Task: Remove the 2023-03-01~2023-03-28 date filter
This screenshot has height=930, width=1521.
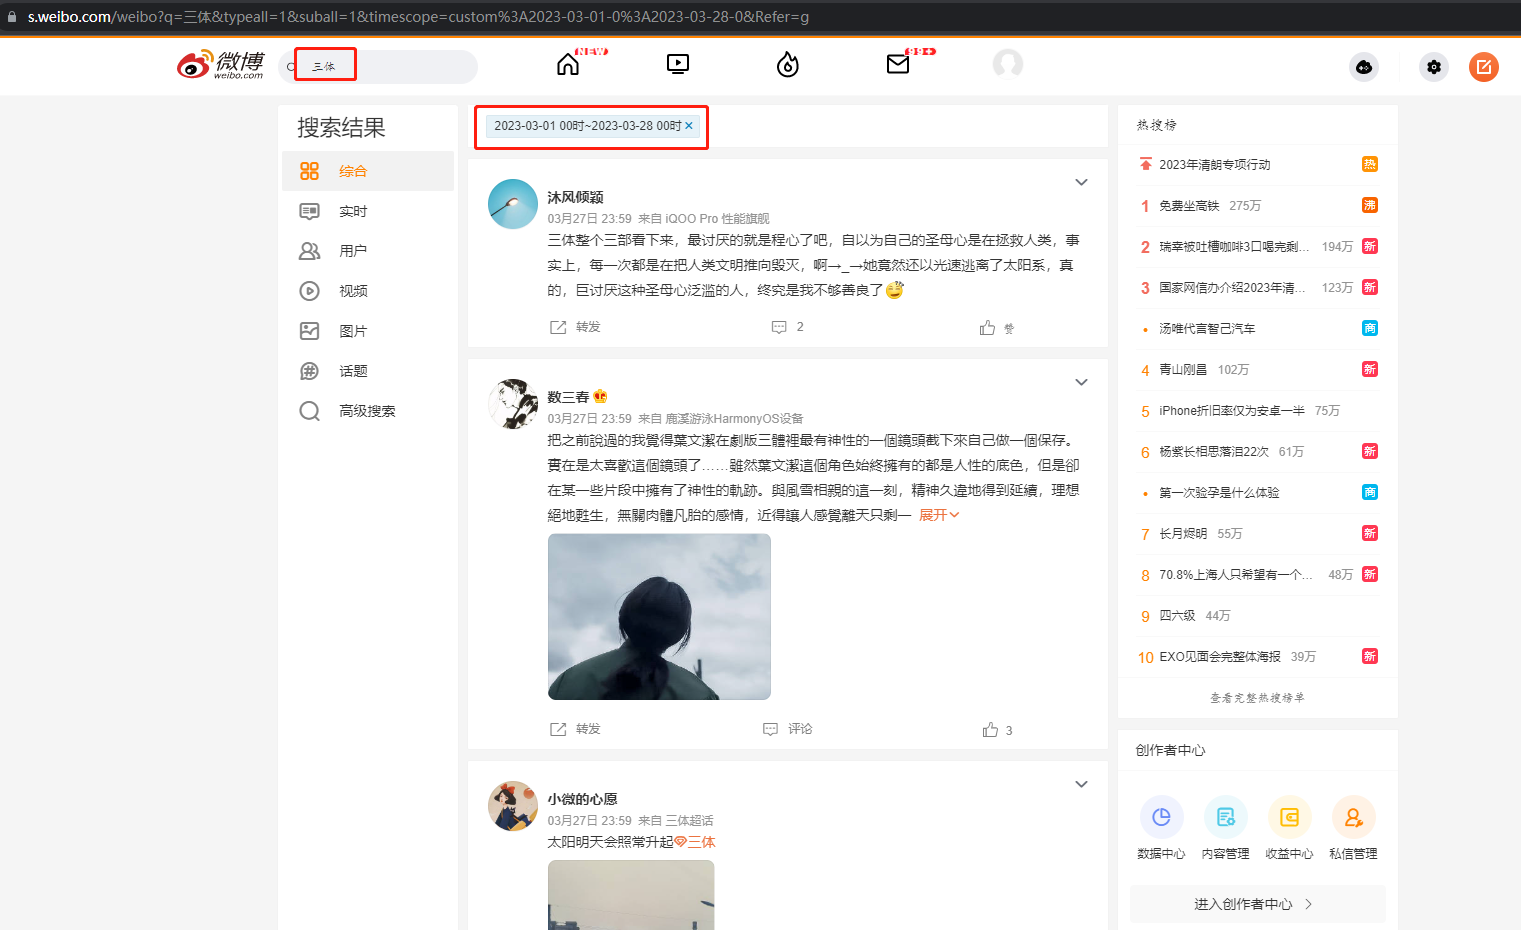Action: [689, 126]
